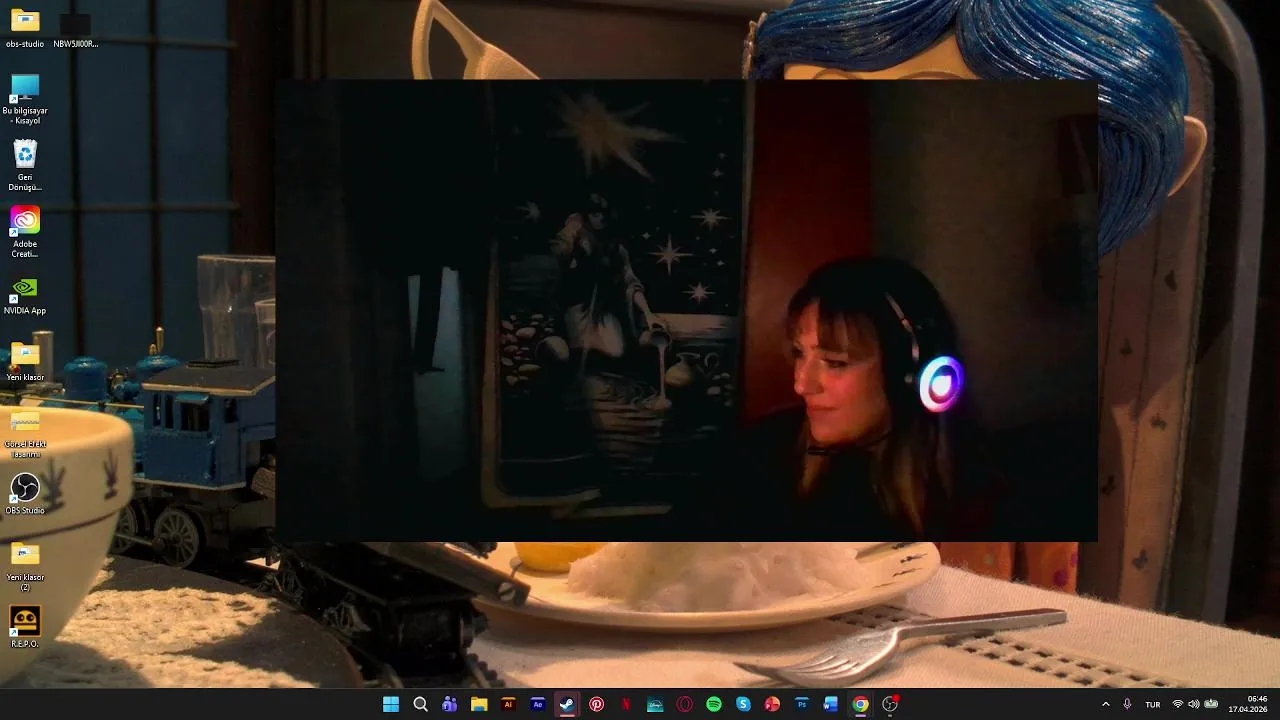Open the red-pink circular app in taskbar
Image resolution: width=1280 pixels, height=720 pixels.
(x=772, y=704)
